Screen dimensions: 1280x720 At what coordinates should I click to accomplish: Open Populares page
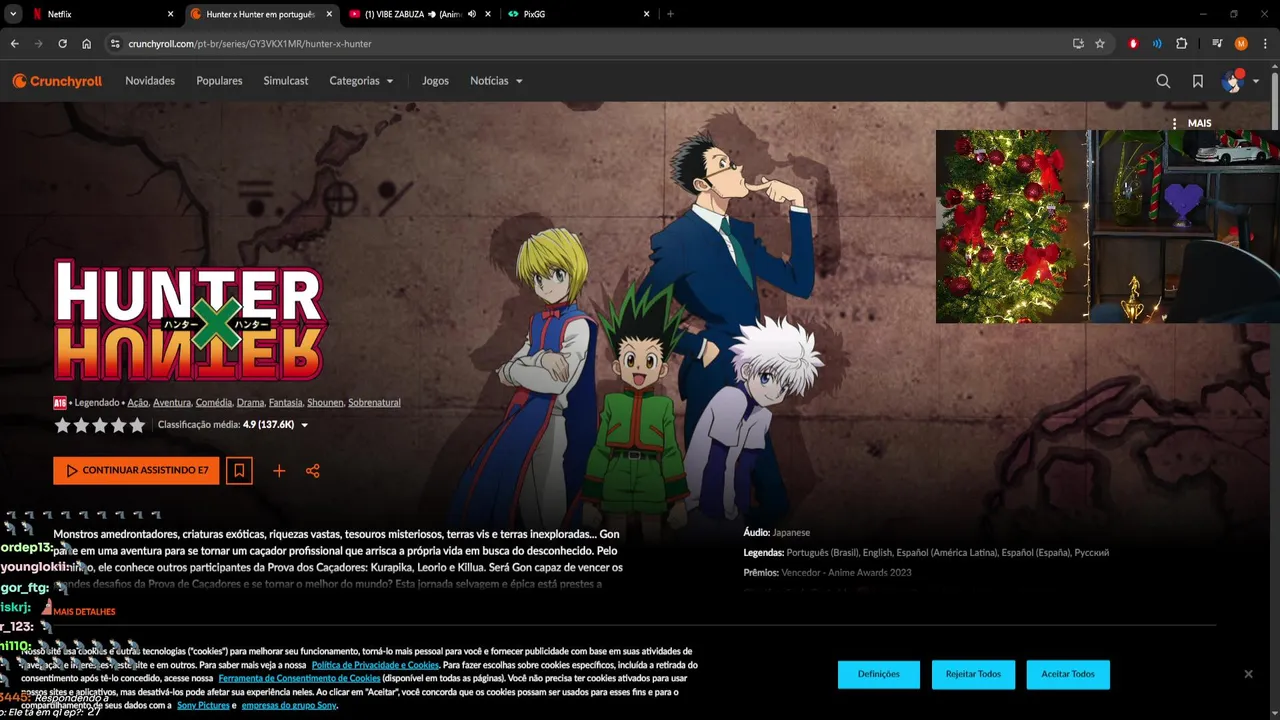[219, 81]
